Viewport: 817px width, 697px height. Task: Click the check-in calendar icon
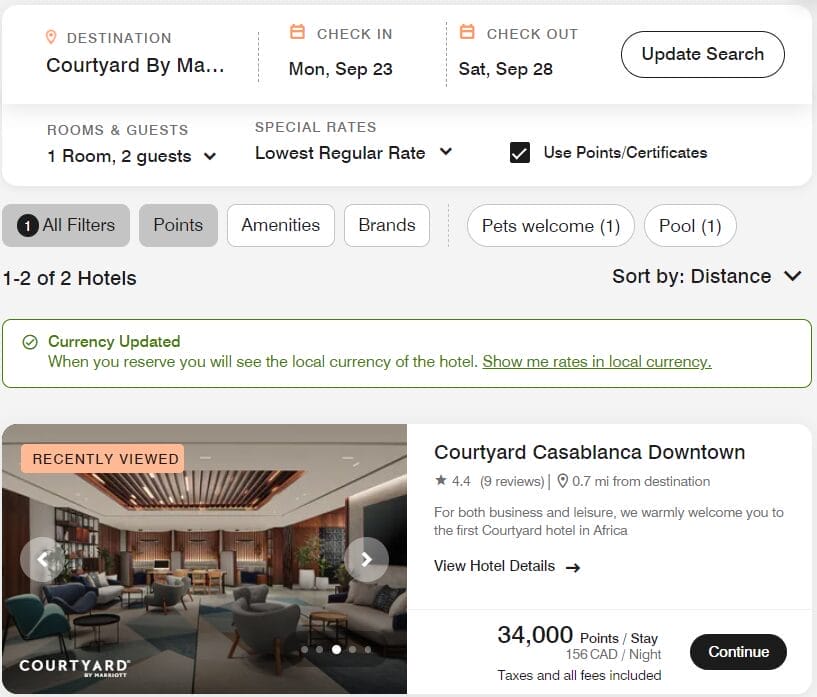[297, 33]
